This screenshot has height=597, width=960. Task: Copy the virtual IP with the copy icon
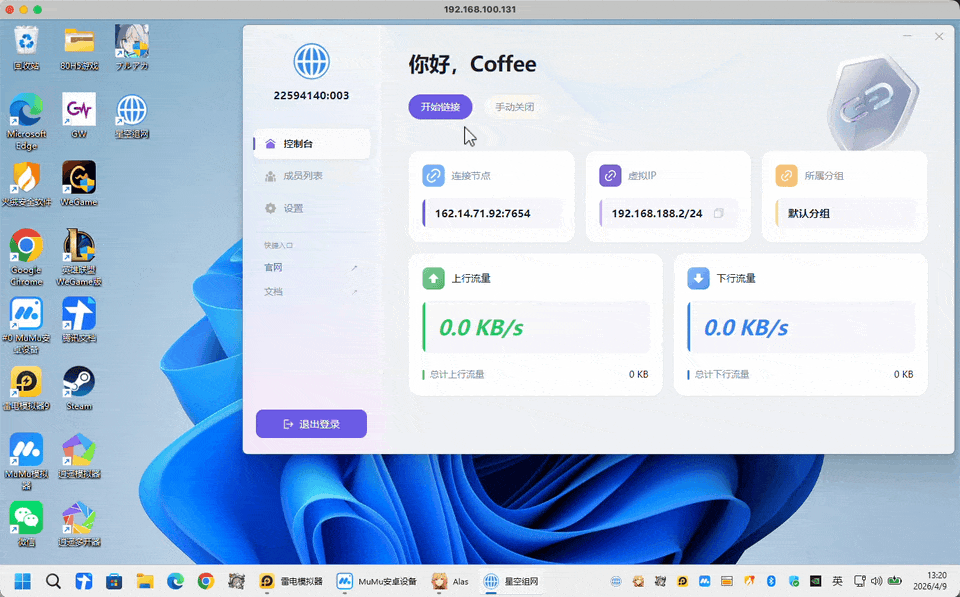point(719,213)
